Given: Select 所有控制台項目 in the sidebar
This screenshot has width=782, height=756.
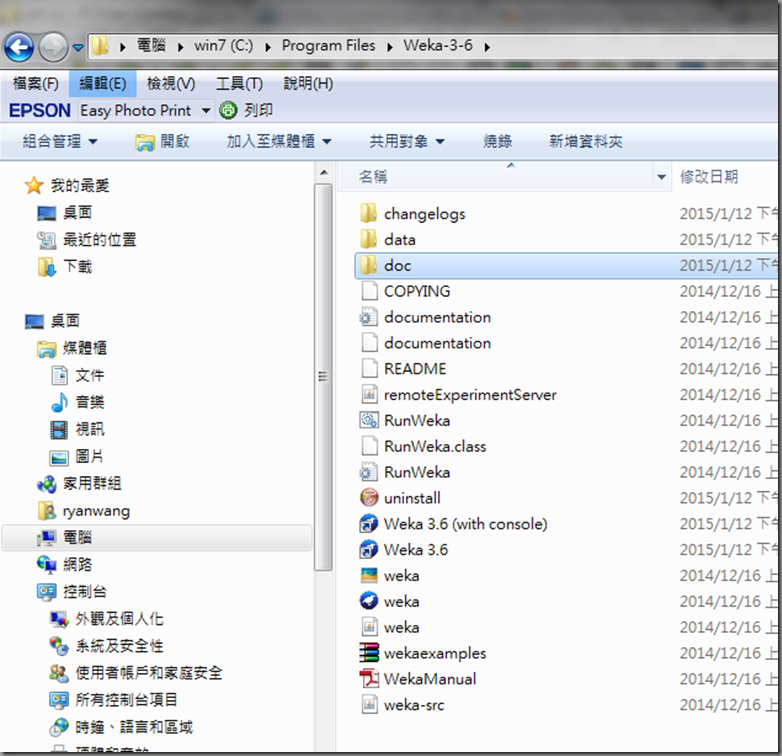Looking at the screenshot, I should [113, 700].
